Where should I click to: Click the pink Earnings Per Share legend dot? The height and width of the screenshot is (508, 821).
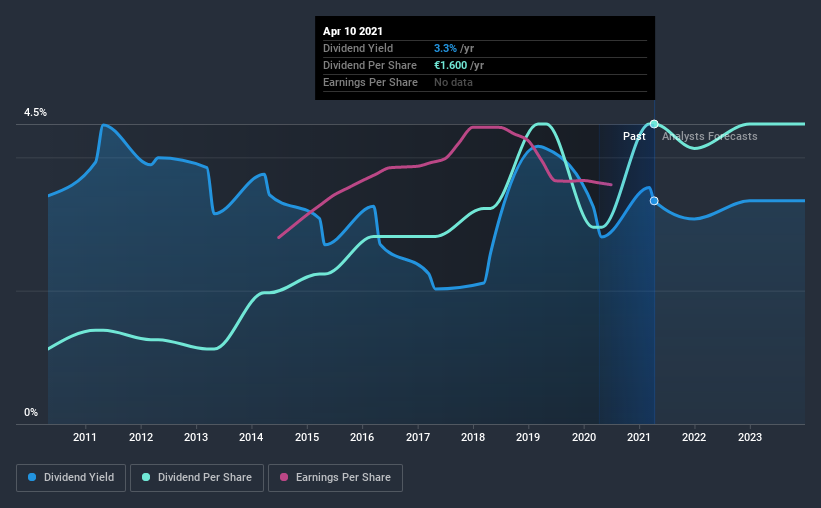pos(284,477)
